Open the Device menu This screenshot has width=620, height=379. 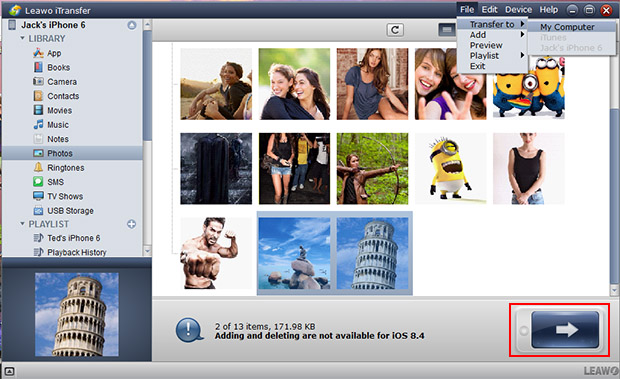[518, 9]
